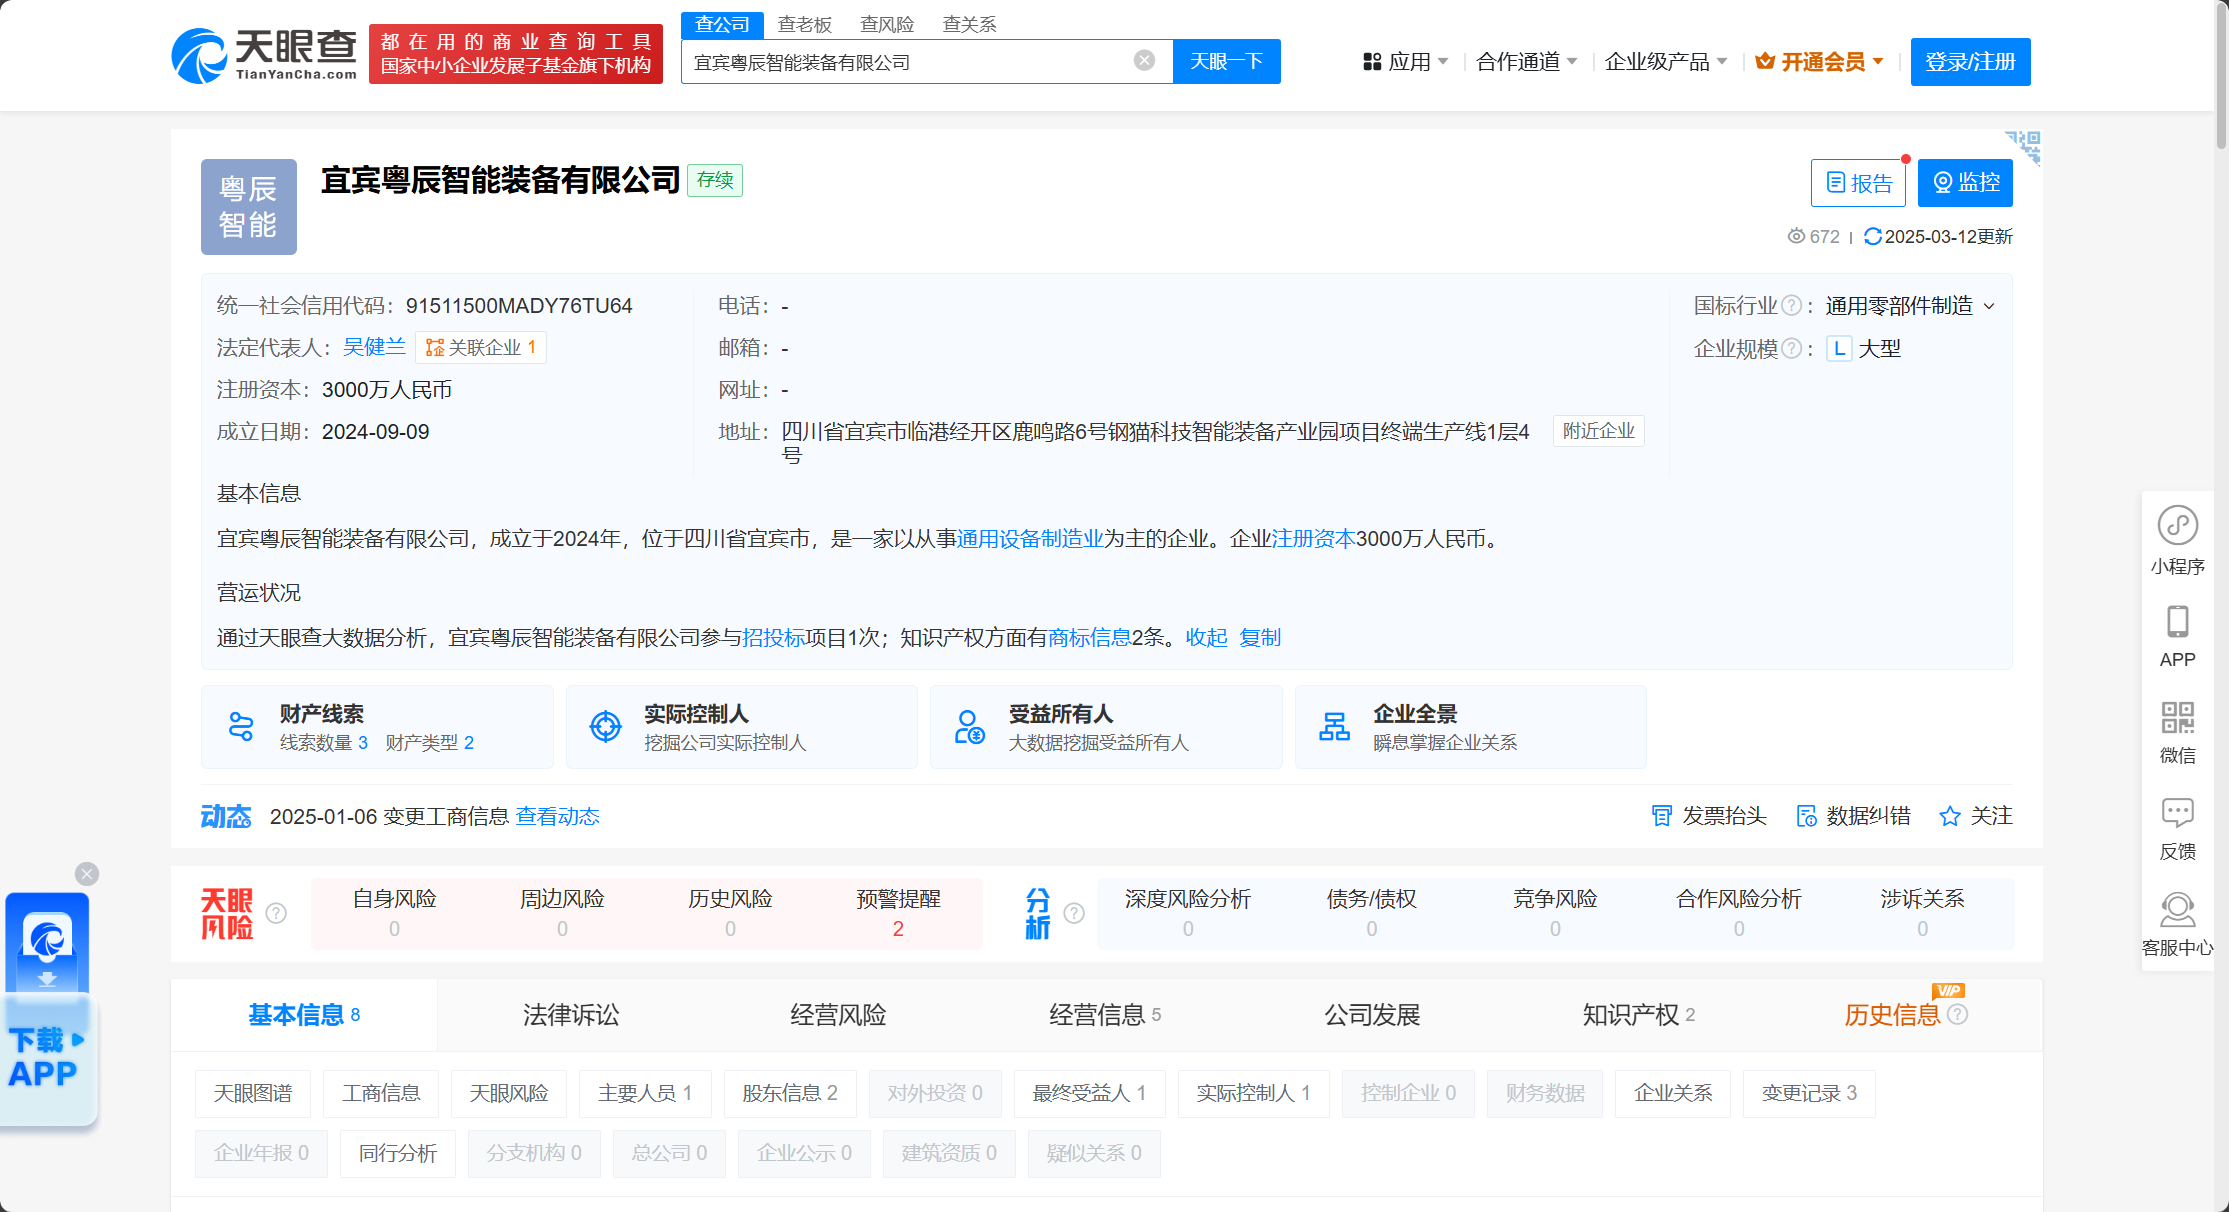
Task: Switch to the 查风险 search tab
Action: (x=887, y=24)
